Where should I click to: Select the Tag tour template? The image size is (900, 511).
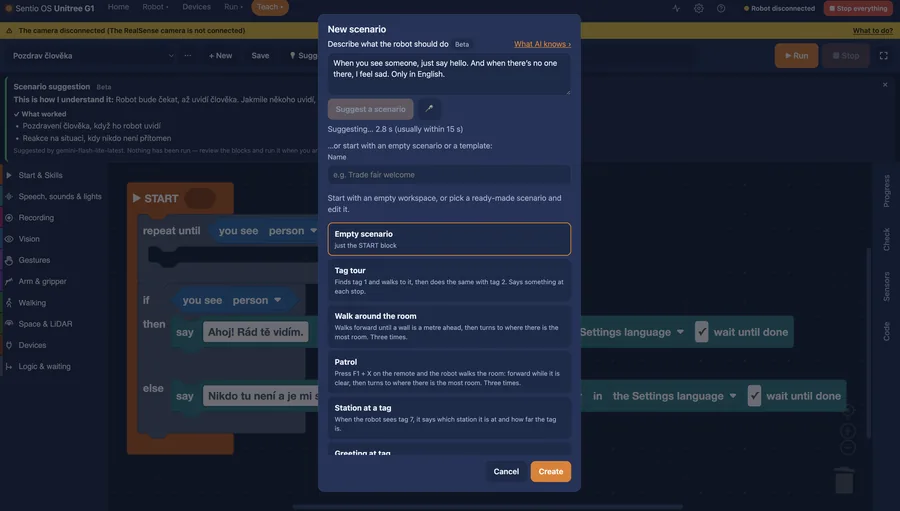click(x=449, y=280)
